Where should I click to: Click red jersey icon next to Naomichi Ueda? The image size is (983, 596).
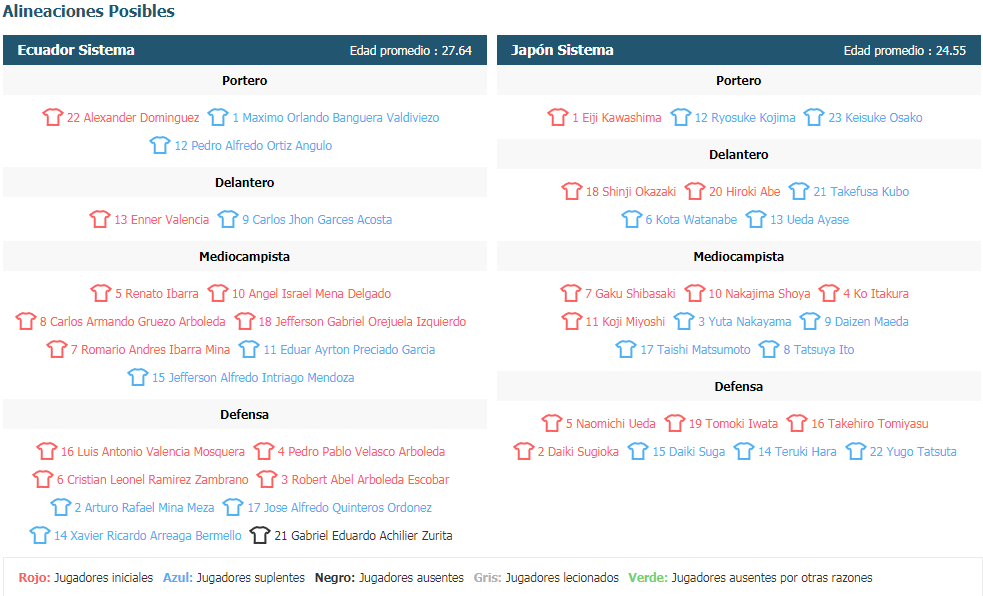click(x=551, y=423)
